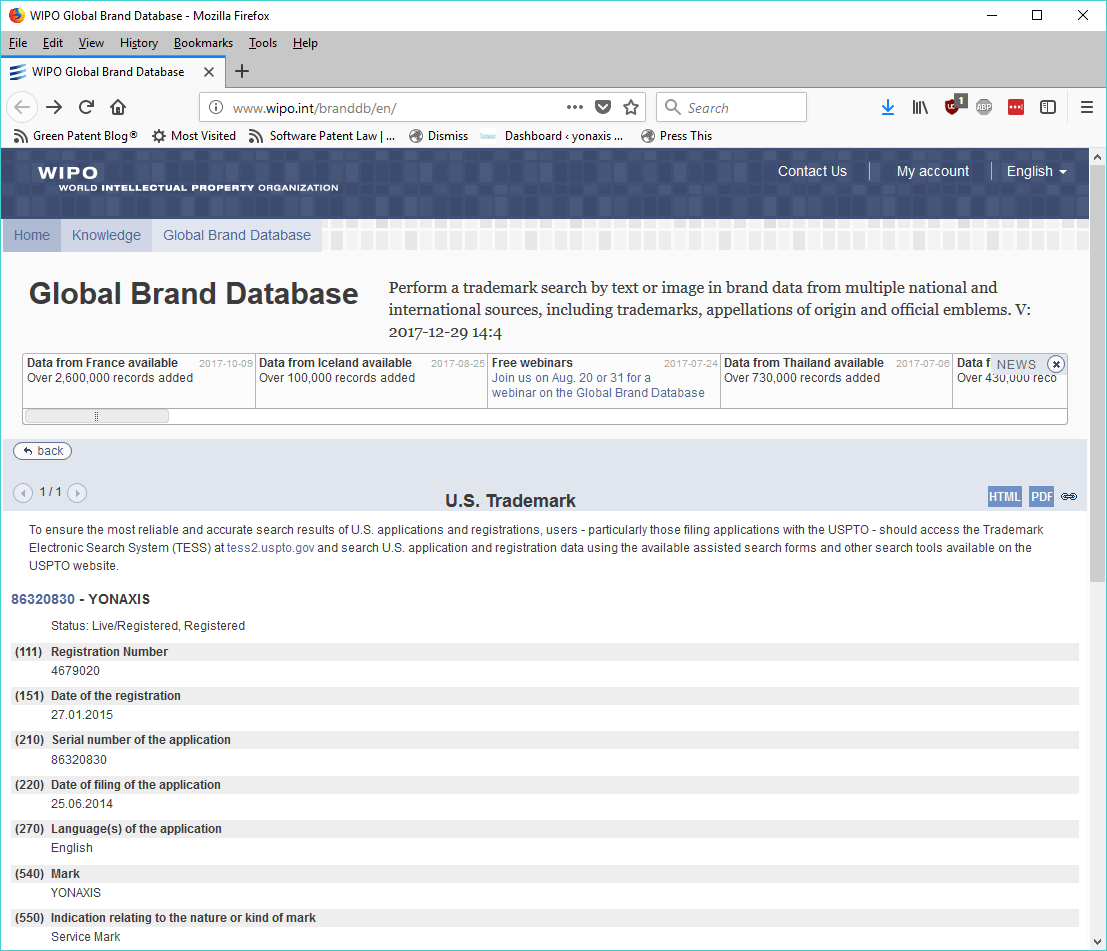This screenshot has height=951, width=1107.
Task: Open the English language dropdown
Action: click(1036, 172)
